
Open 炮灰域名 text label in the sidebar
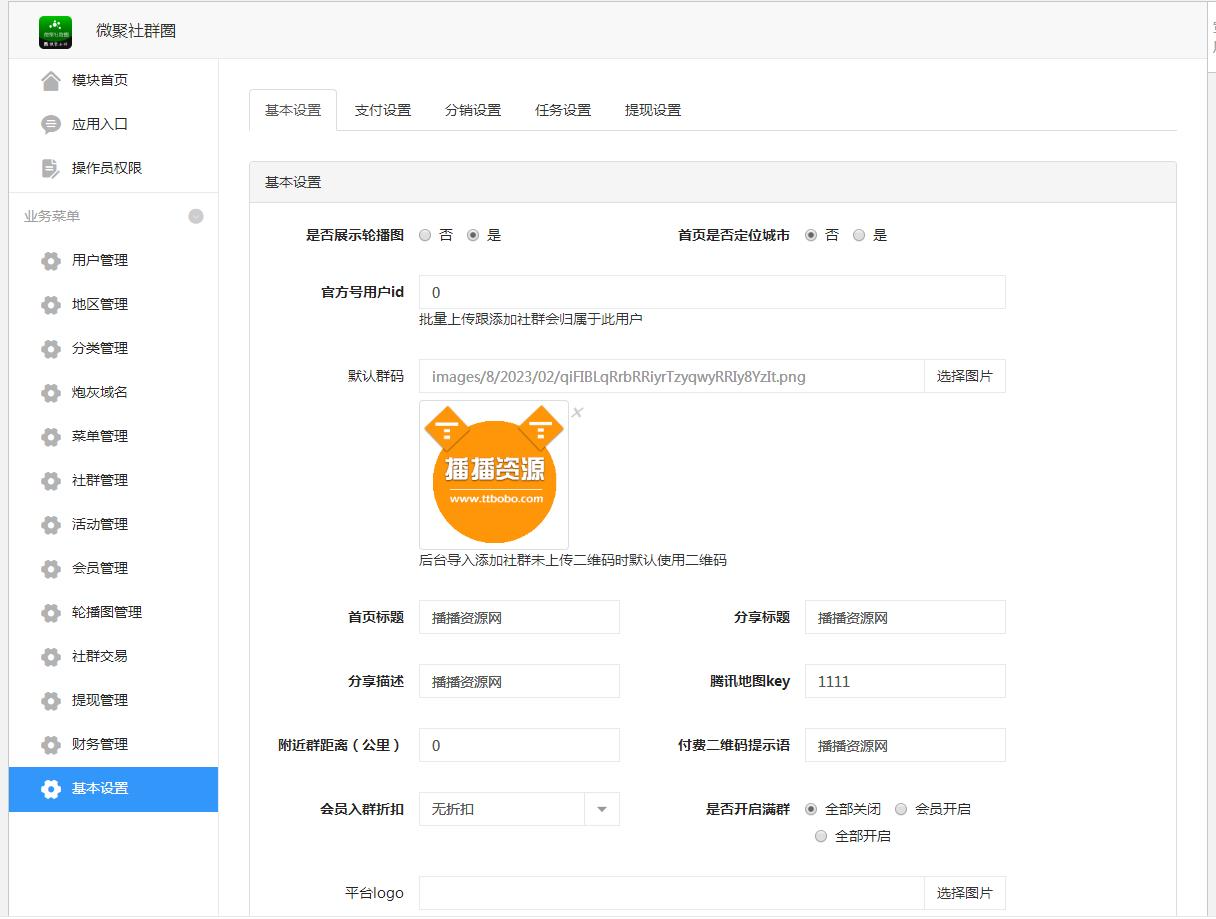point(100,392)
